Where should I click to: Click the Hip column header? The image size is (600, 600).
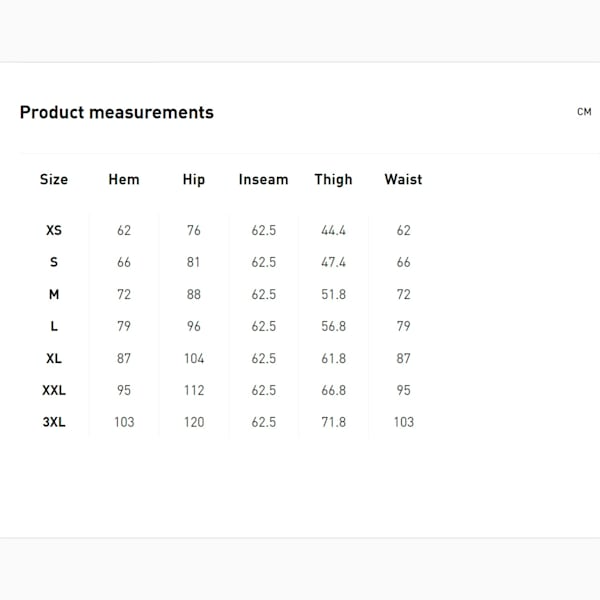[194, 180]
